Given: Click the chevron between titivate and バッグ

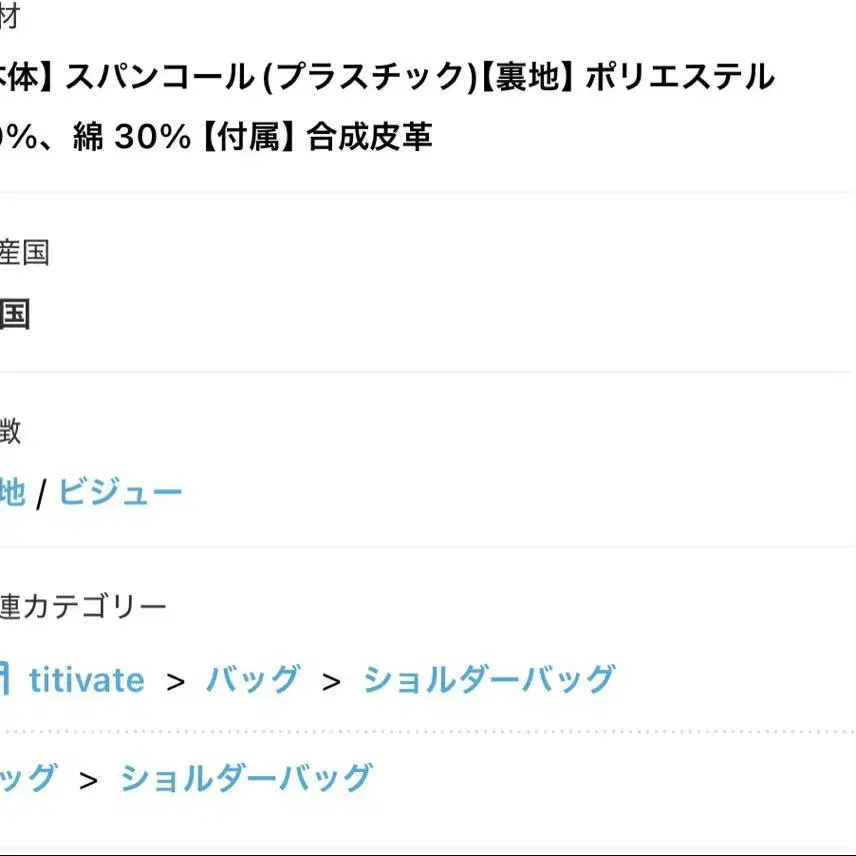Looking at the screenshot, I should (176, 682).
